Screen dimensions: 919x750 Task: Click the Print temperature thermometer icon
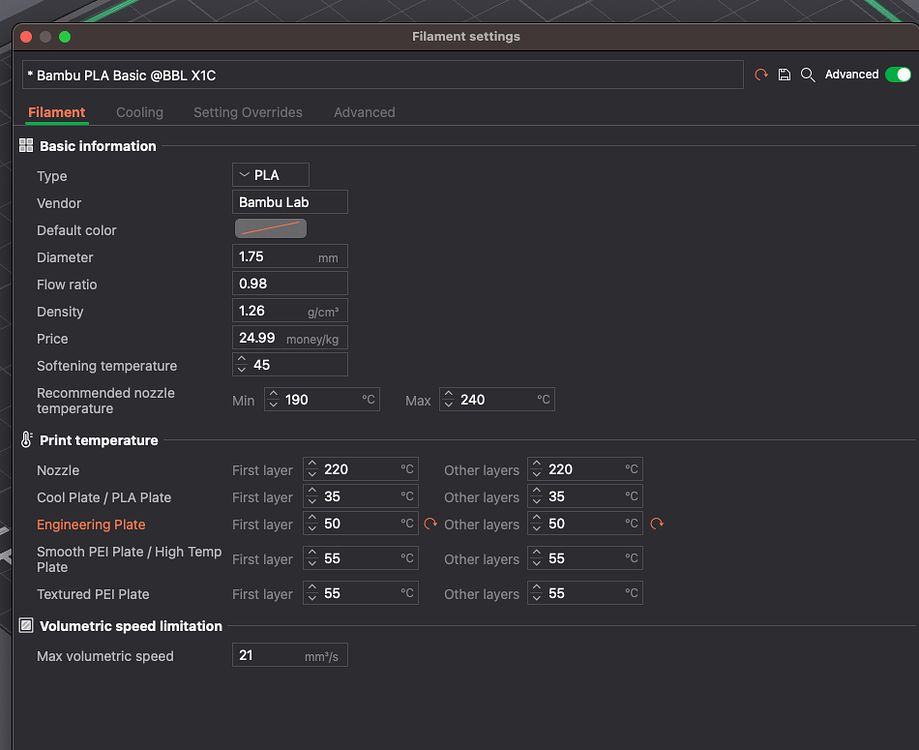[26, 440]
